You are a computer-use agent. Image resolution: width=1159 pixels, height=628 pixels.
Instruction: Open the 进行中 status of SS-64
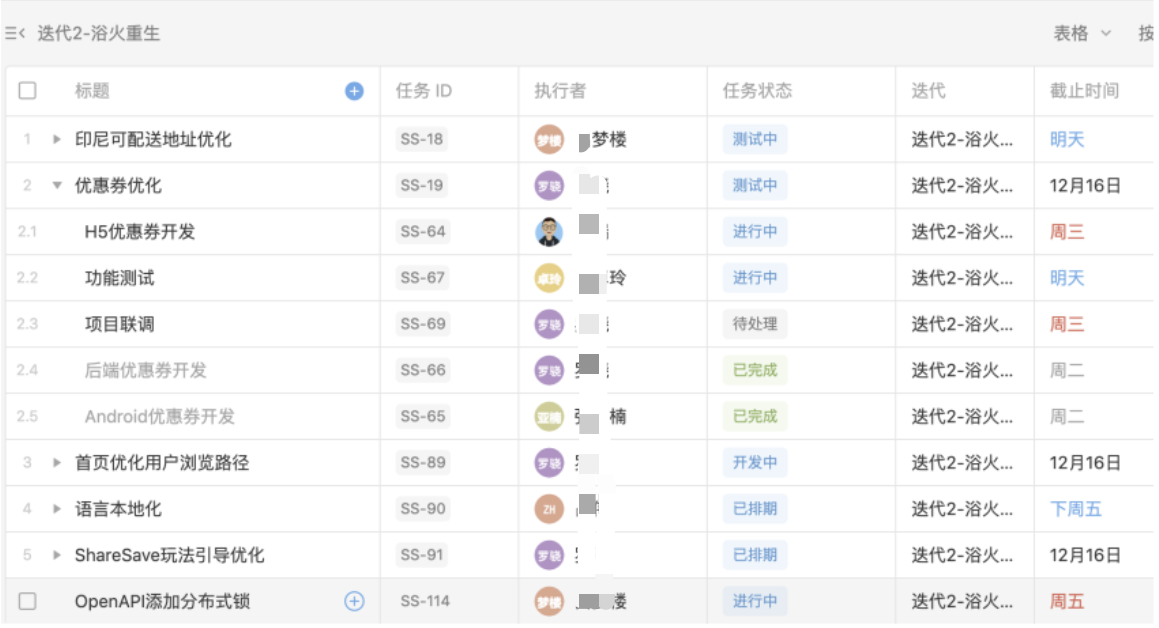coord(755,231)
